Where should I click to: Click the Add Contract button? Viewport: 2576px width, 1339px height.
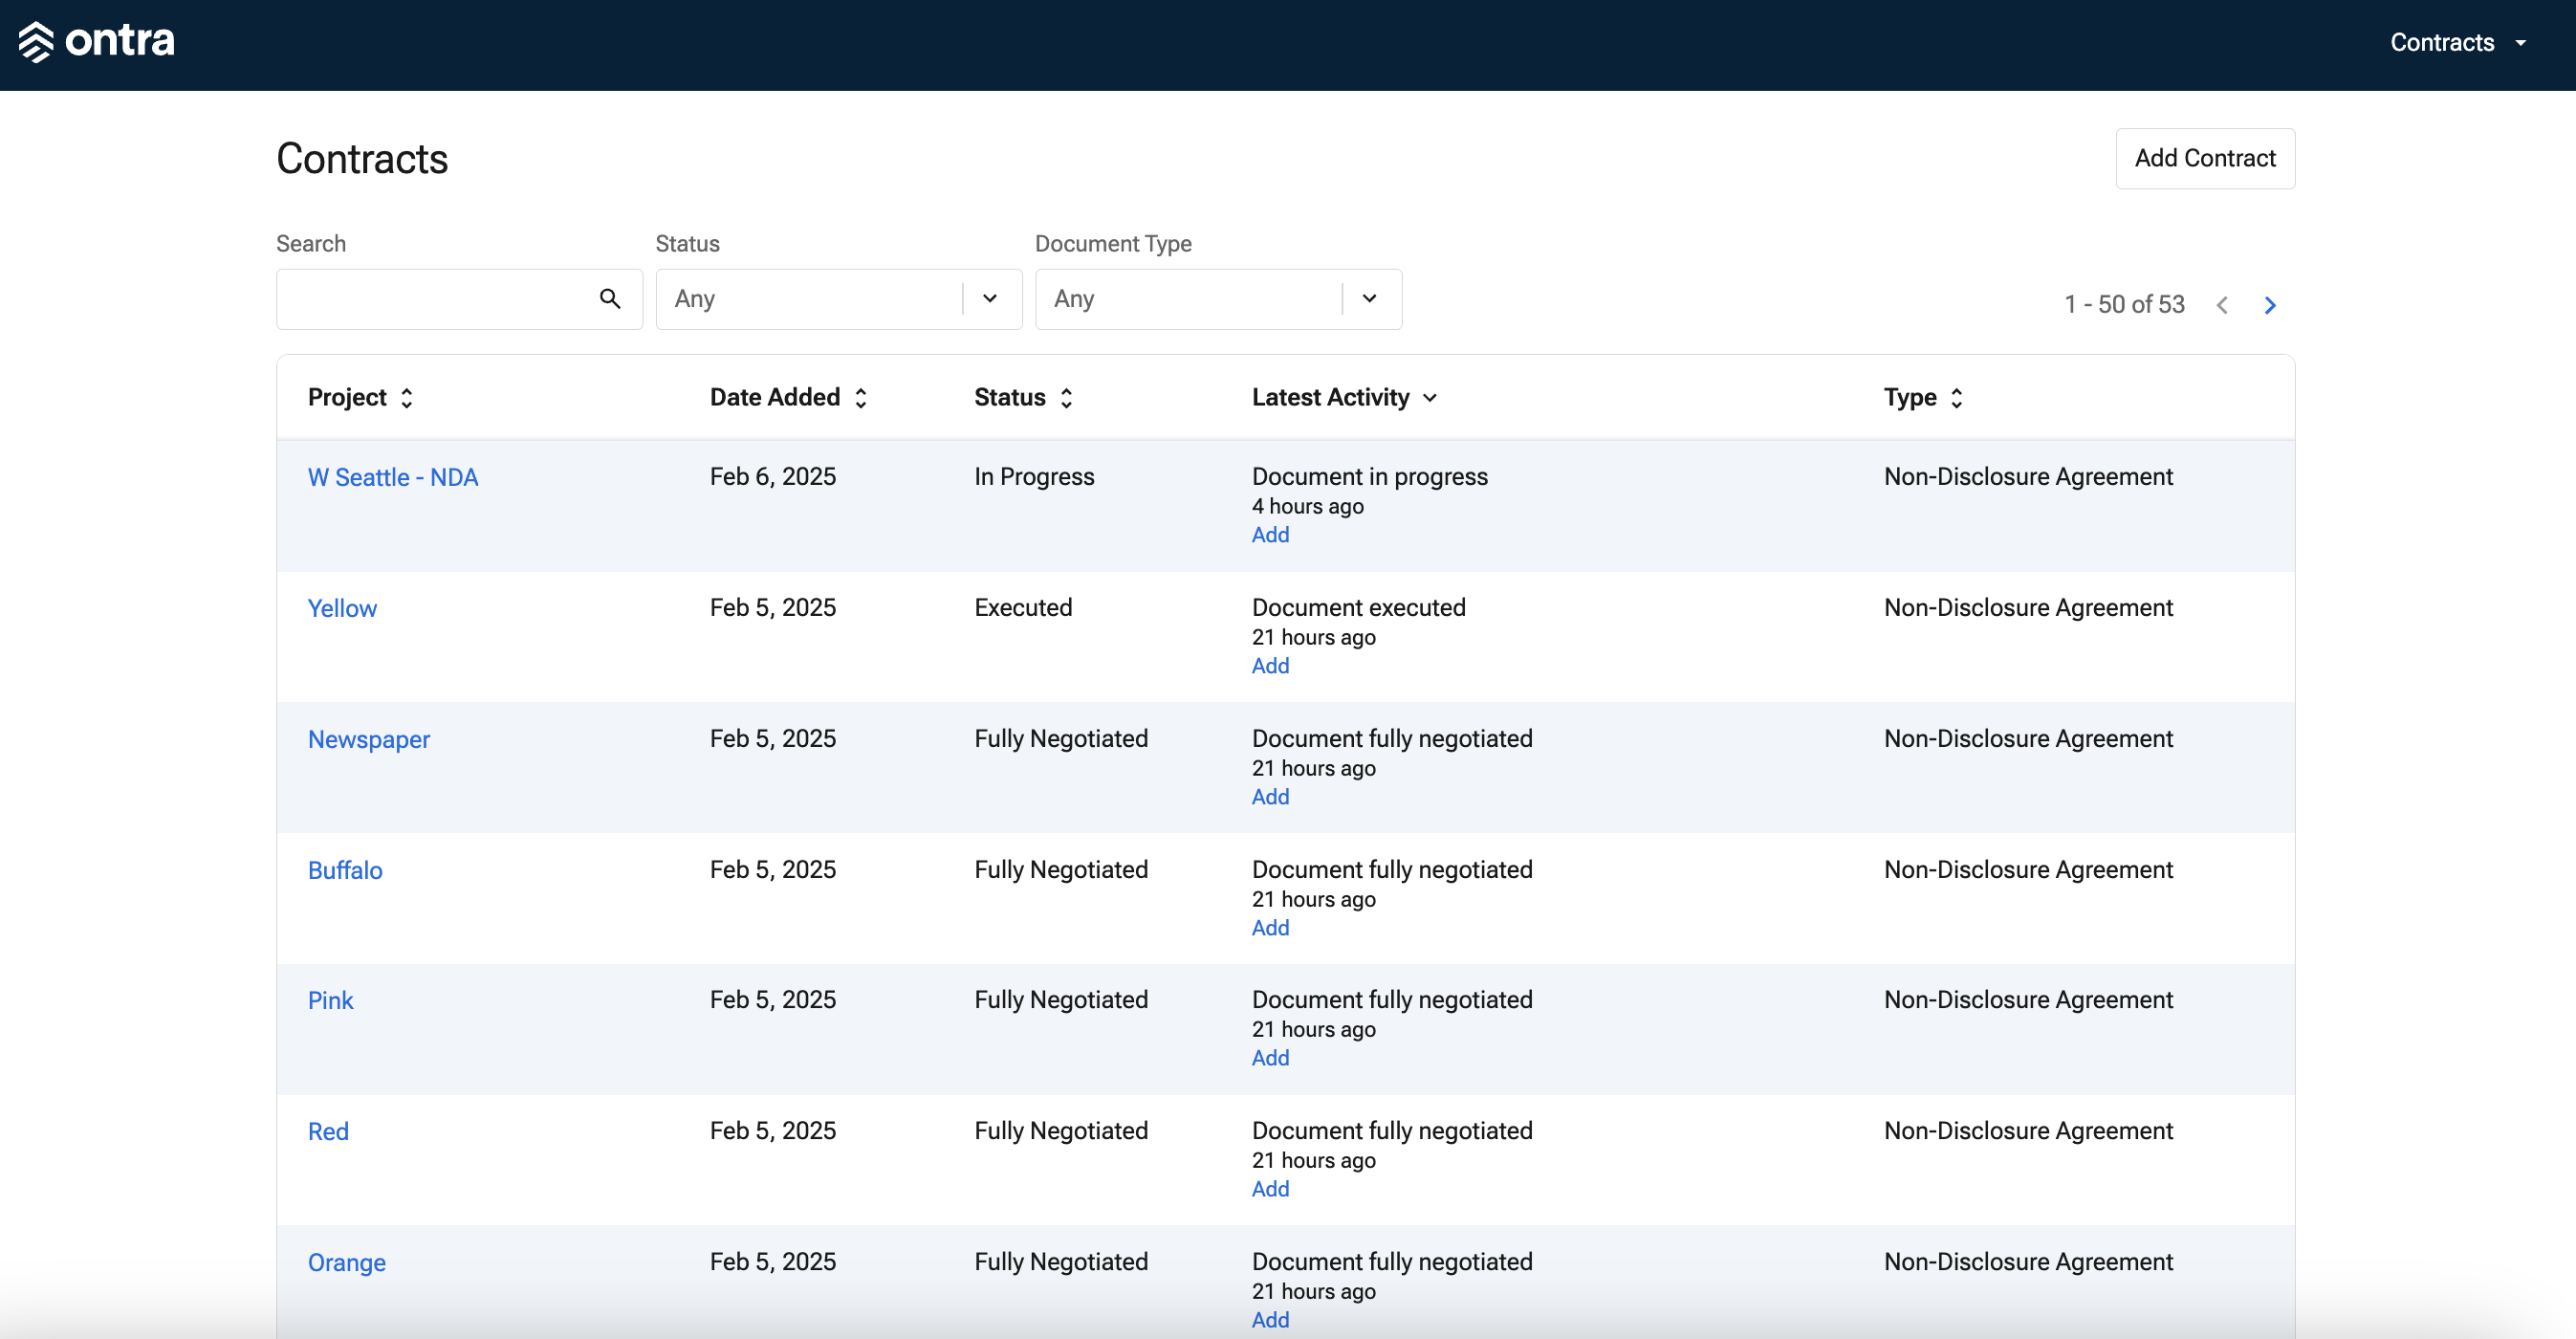[x=2205, y=158]
